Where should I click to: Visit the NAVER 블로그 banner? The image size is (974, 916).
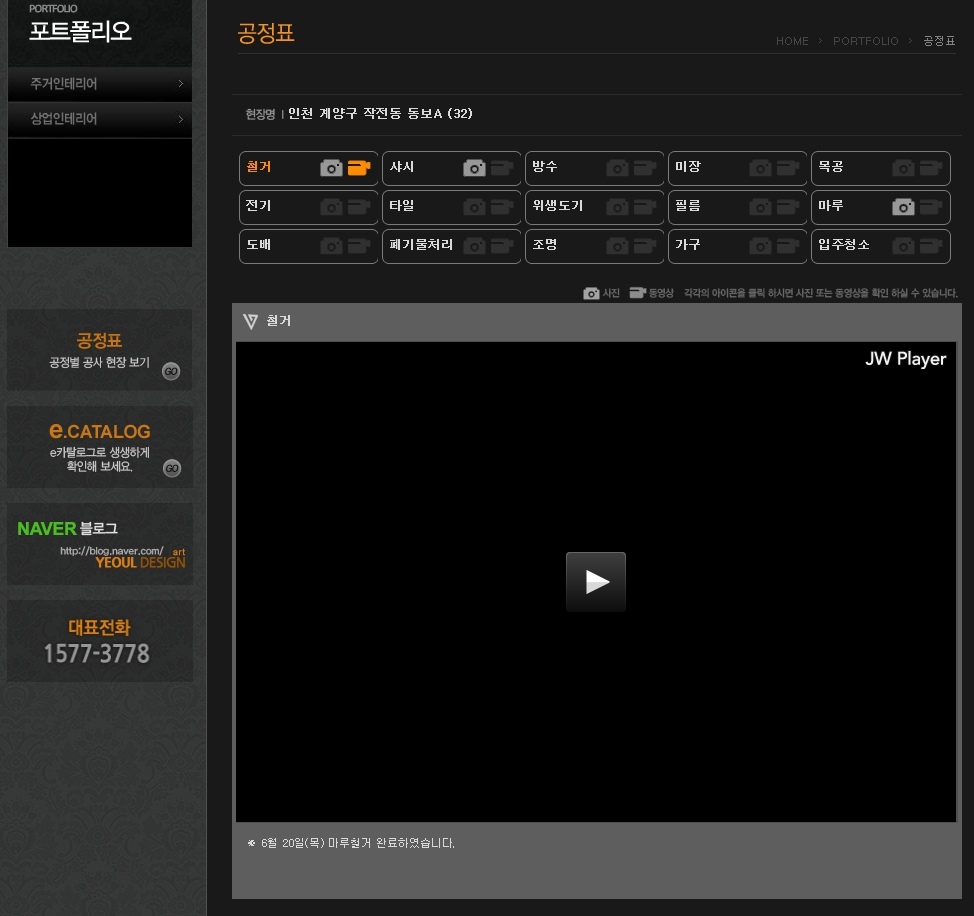100,544
